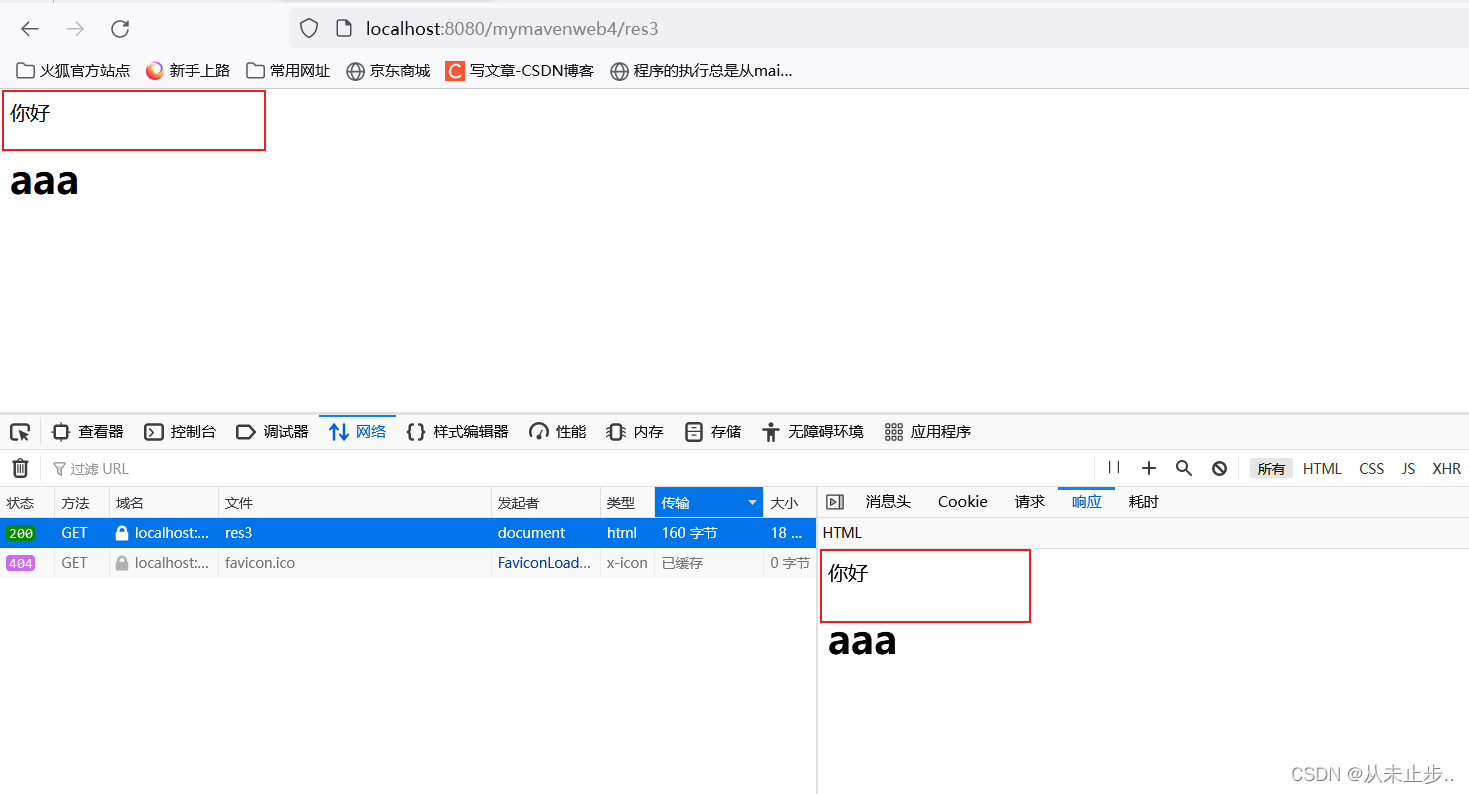Collapse the request details pane

pos(835,502)
